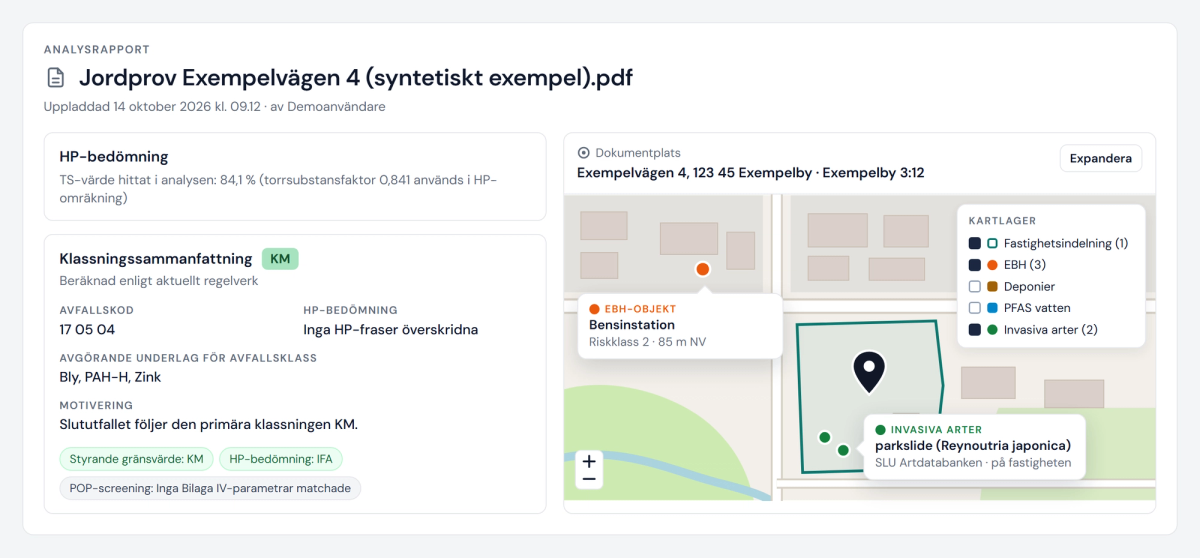Enable the Deponier layer checkbox

[974, 287]
